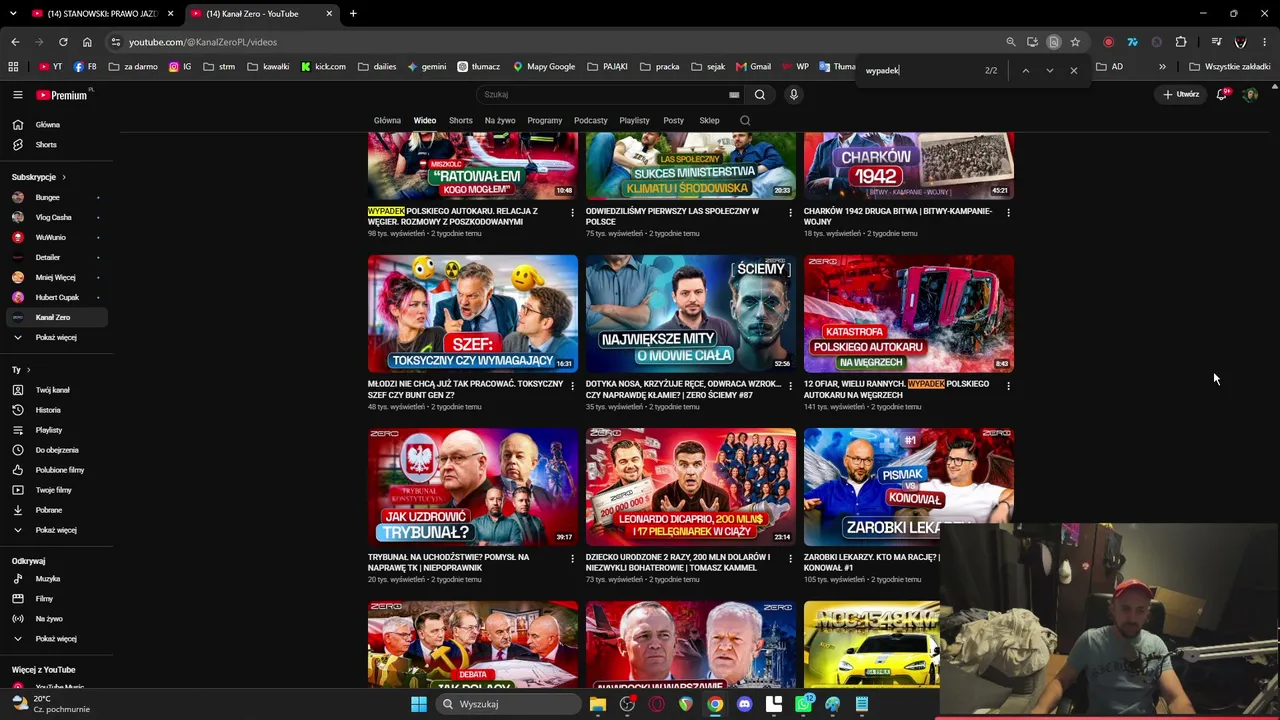
Task: Open options menu for TRYBUNAŁ NA UCHODŹSTWIE video
Action: coord(572,558)
